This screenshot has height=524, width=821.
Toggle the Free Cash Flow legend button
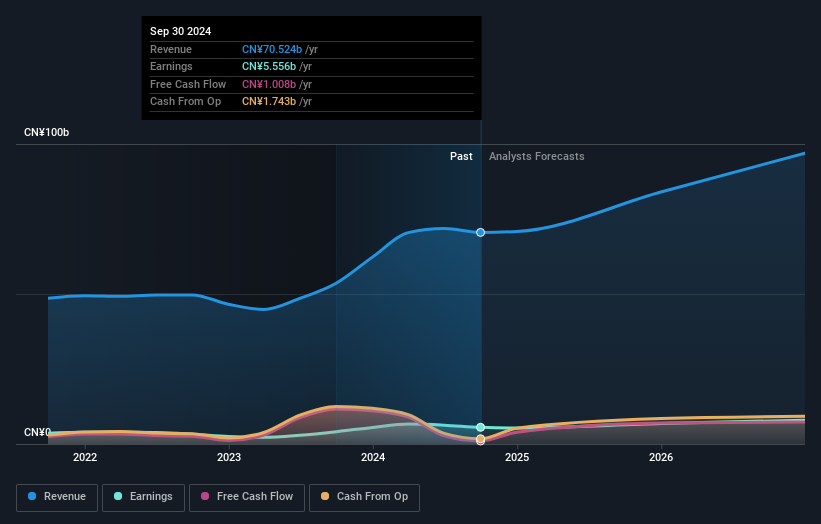(x=247, y=497)
